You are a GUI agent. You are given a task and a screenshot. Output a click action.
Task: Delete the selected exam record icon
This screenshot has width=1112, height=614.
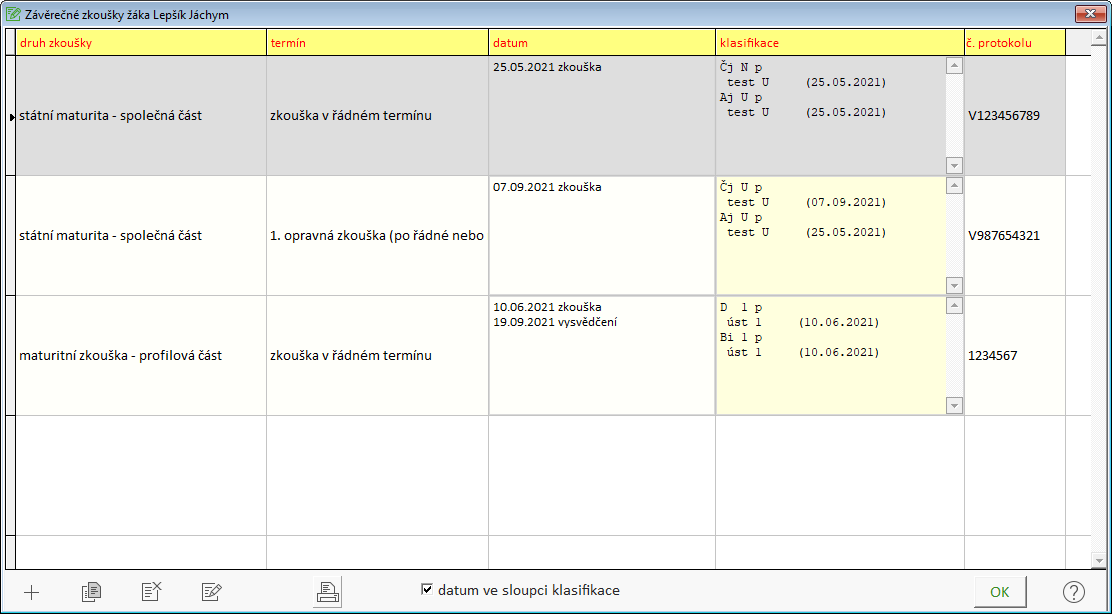[x=152, y=591]
